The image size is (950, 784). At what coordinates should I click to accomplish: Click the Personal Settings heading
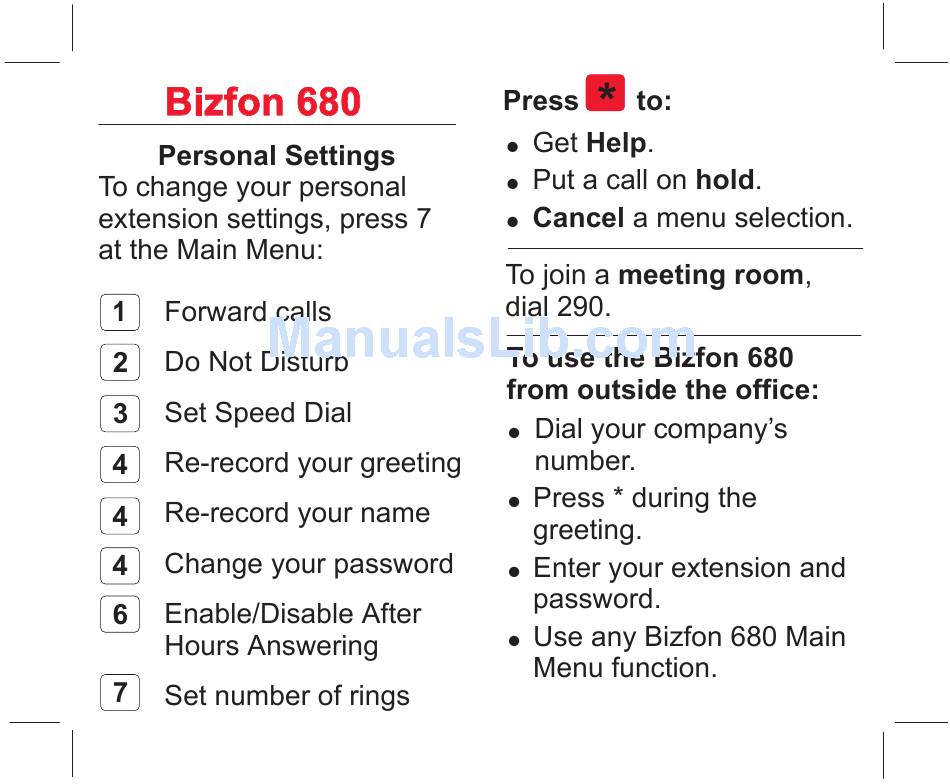tap(276, 156)
